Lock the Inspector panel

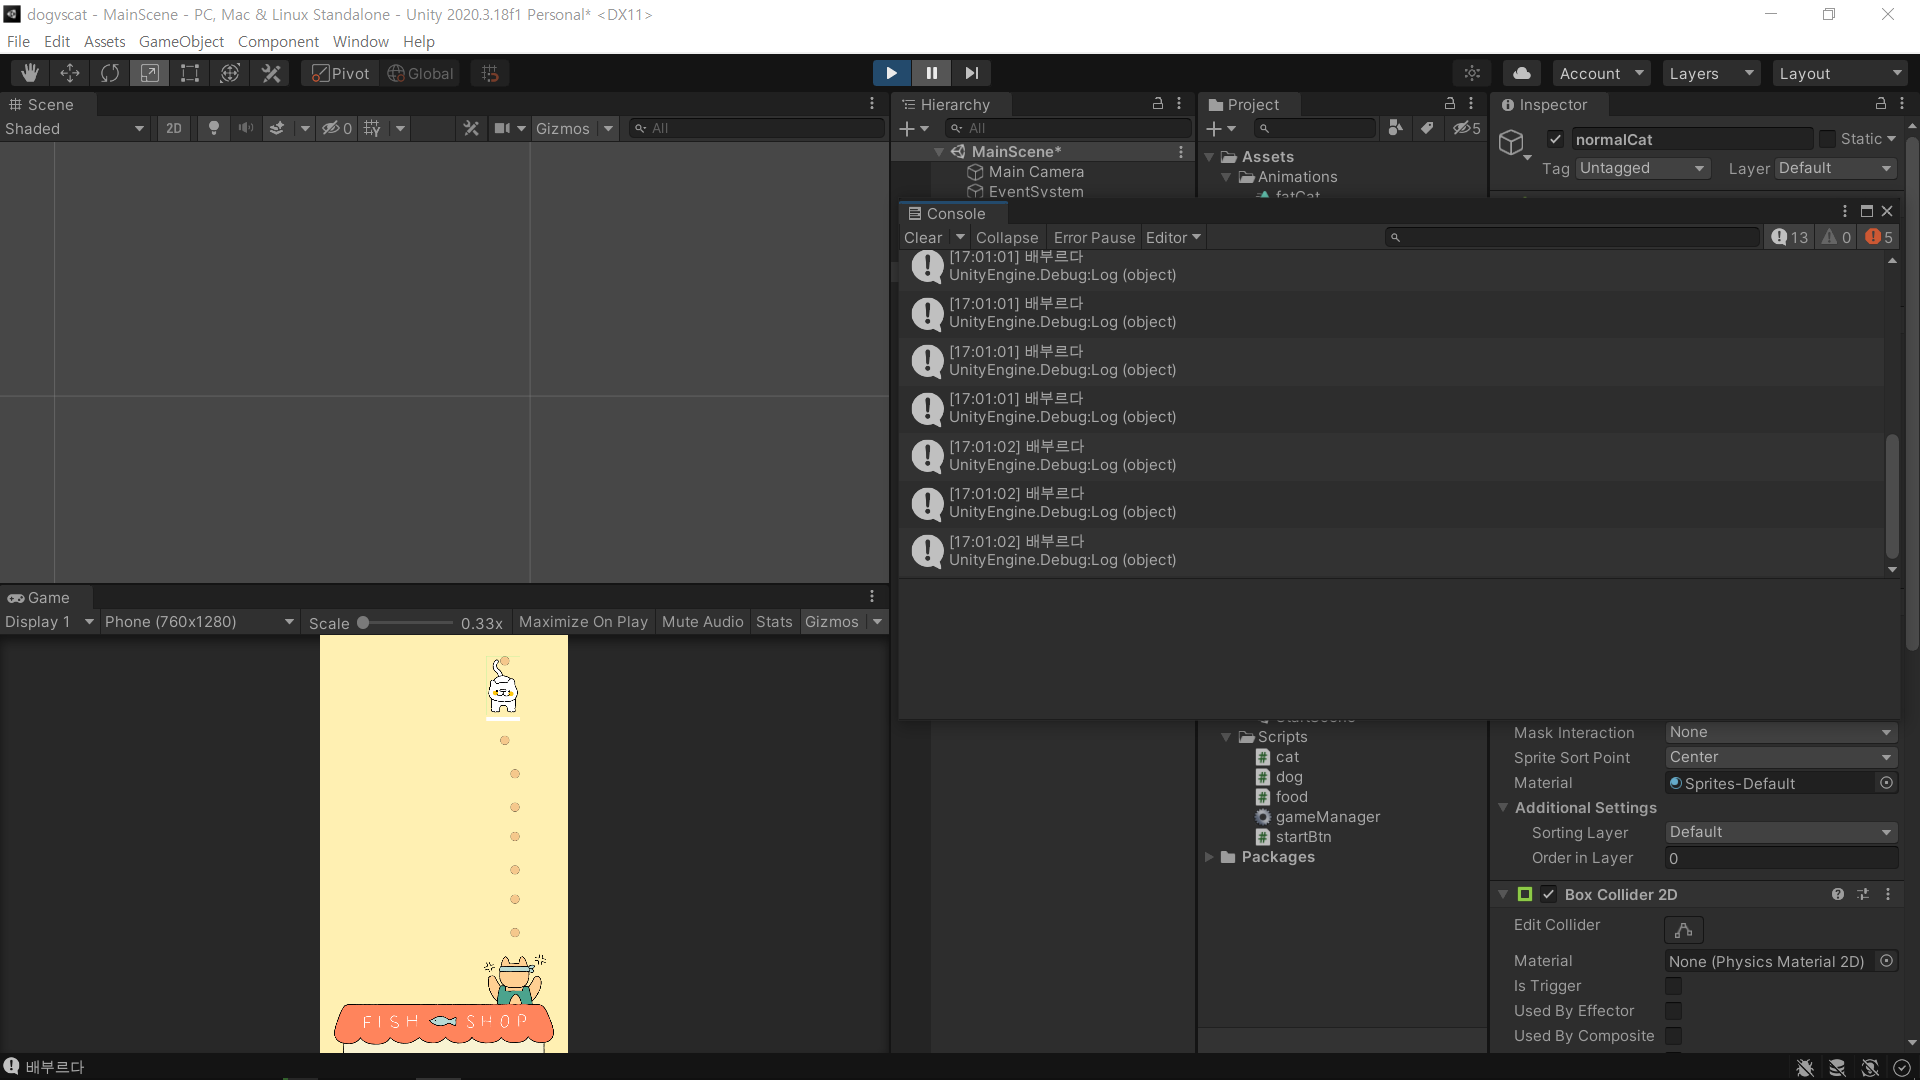1880,104
